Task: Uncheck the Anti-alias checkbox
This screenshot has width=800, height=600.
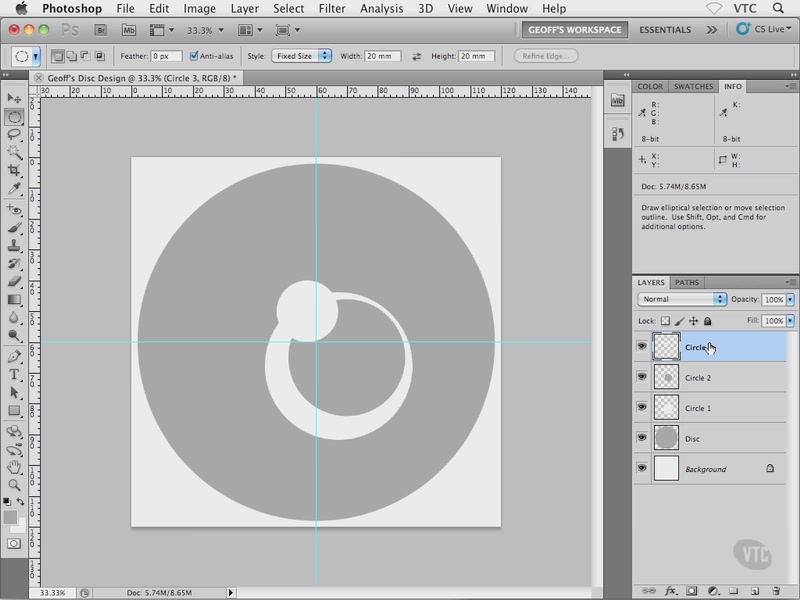Action: (x=194, y=56)
